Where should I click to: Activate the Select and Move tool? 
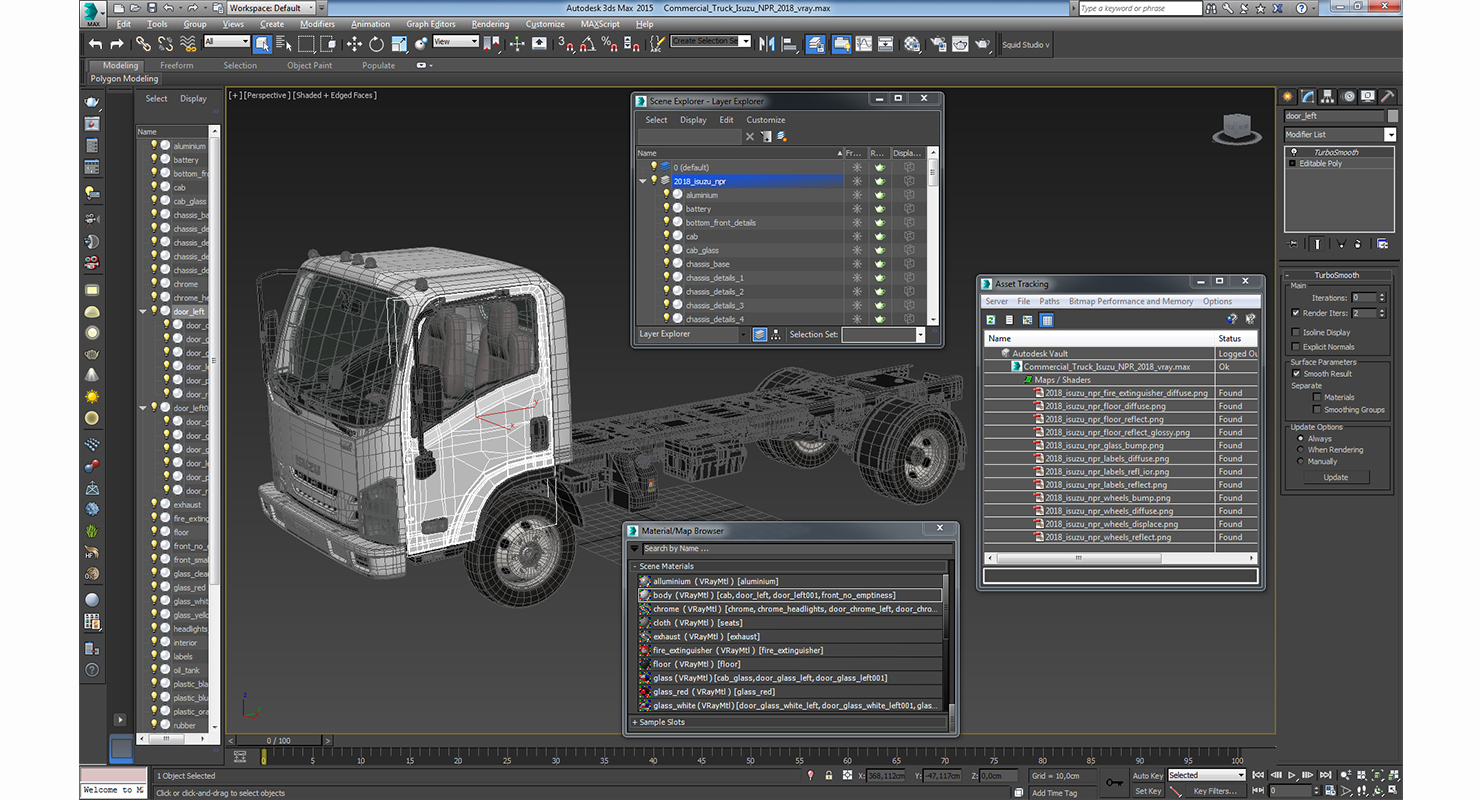point(354,44)
